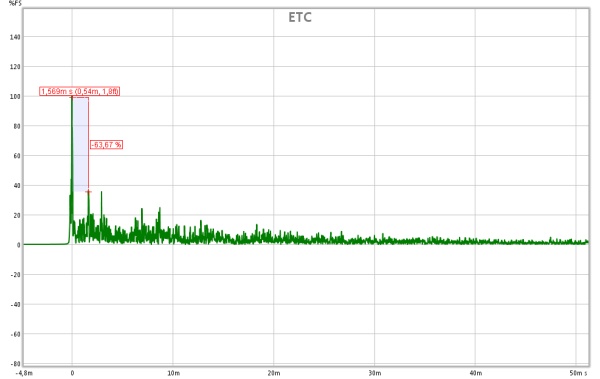Click the green reflection peak near 9m
600x379 pixels.
[160, 209]
